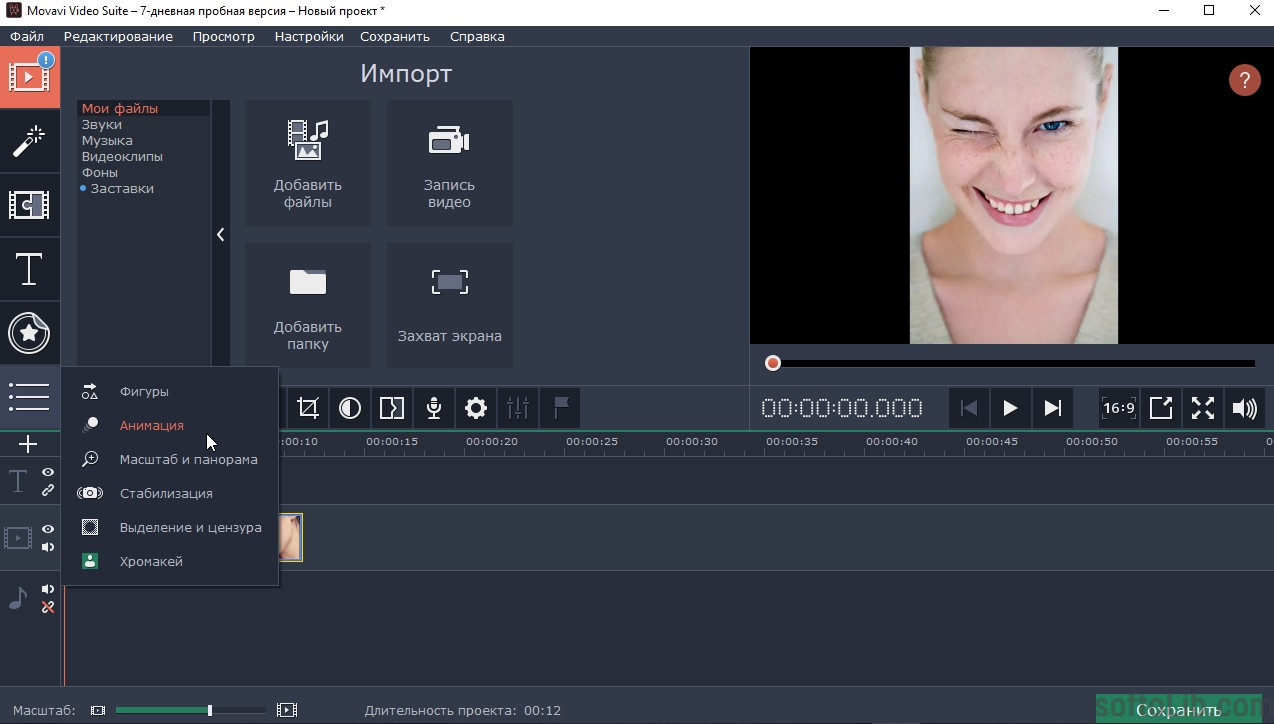Viewport: 1274px width, 724px height.
Task: Select Музыка category
Action: pyautogui.click(x=143, y=140)
